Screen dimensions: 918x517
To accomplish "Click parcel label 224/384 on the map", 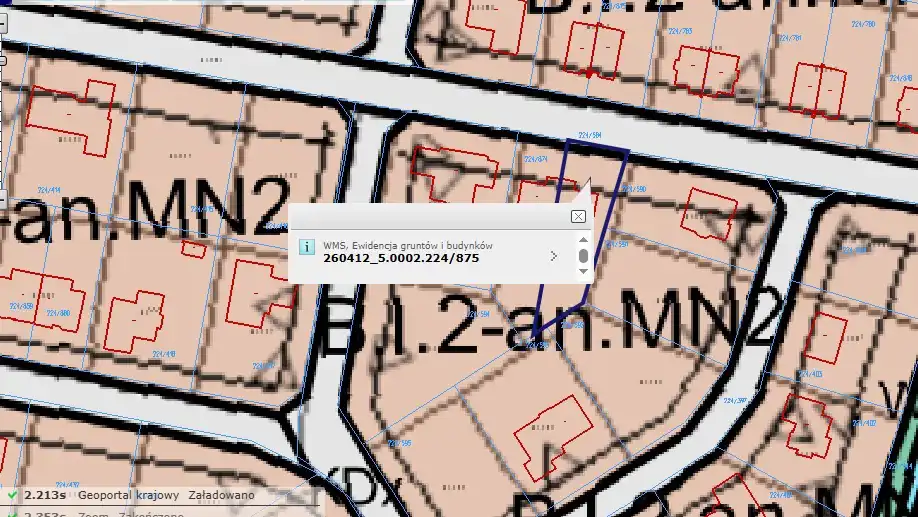I will (x=590, y=136).
